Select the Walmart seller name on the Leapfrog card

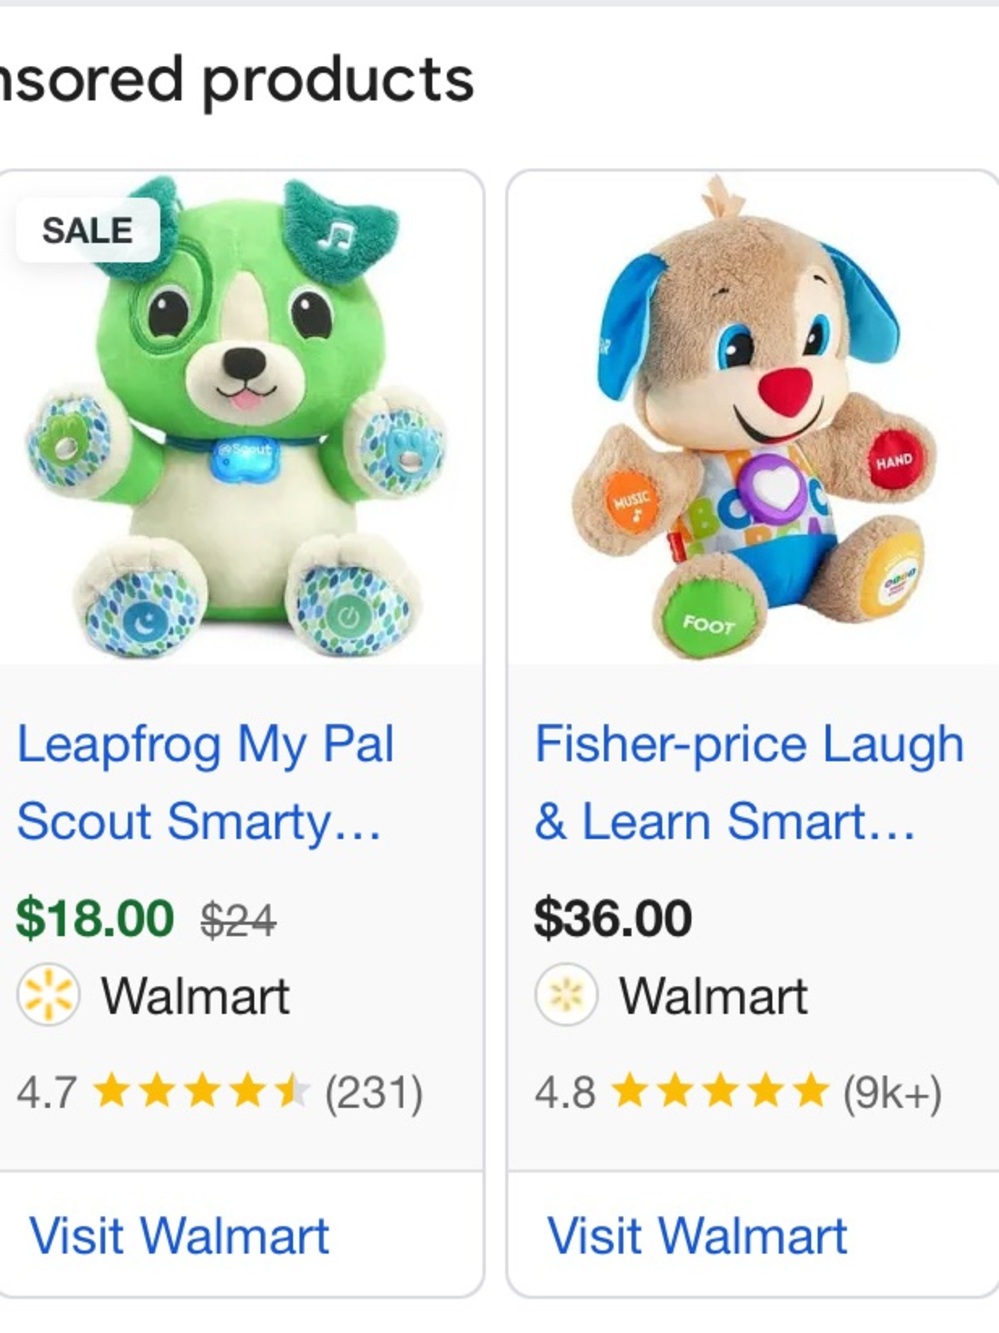click(195, 996)
